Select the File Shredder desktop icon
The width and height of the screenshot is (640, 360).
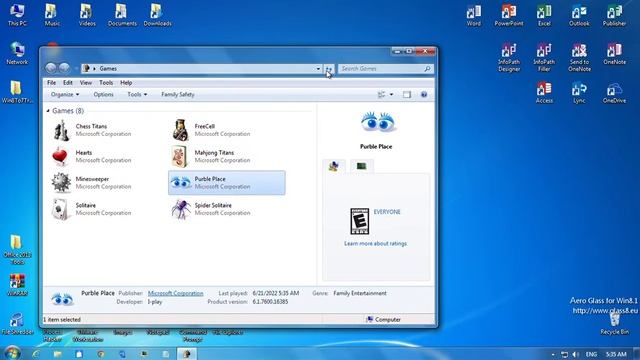[17, 324]
